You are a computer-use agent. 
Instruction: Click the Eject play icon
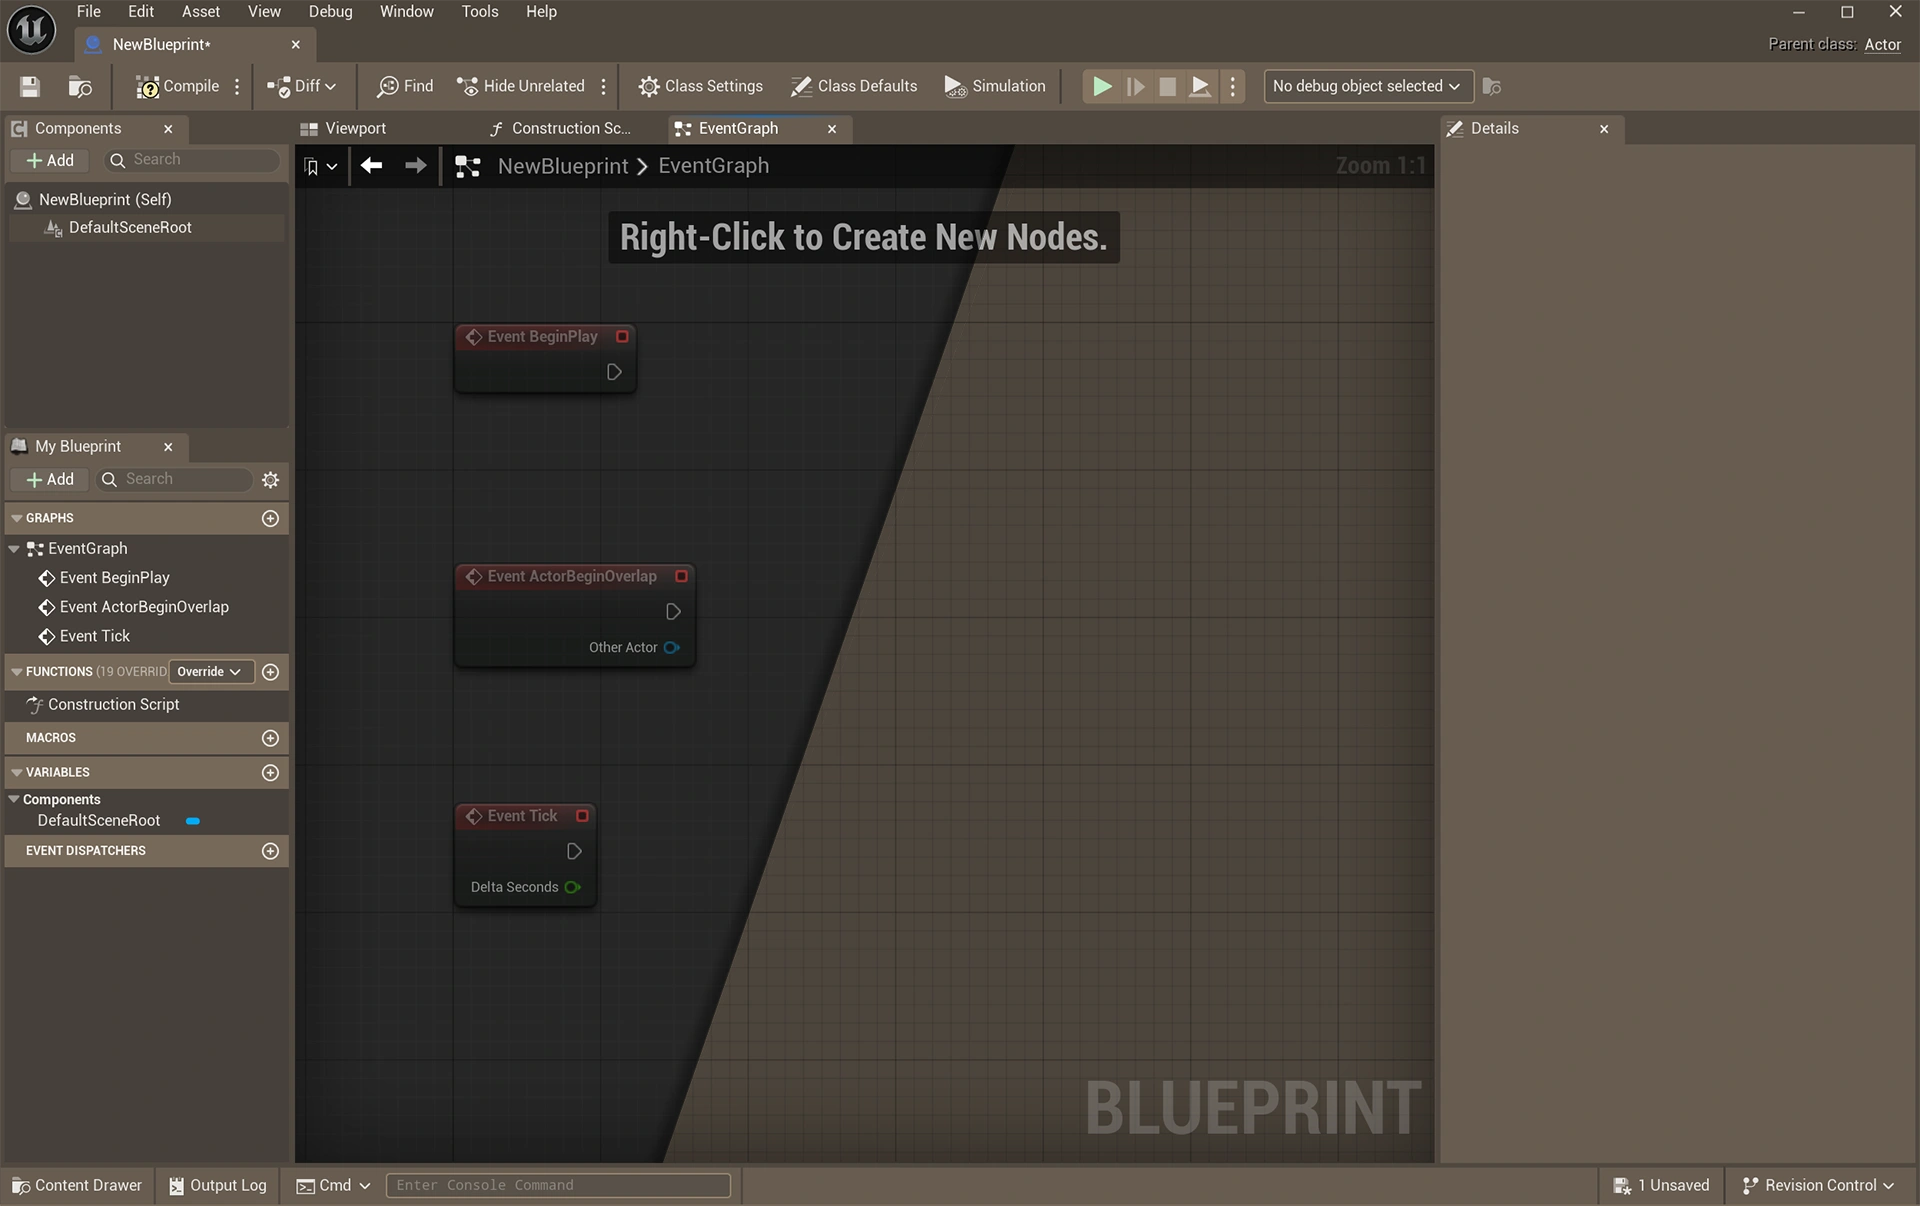point(1200,87)
